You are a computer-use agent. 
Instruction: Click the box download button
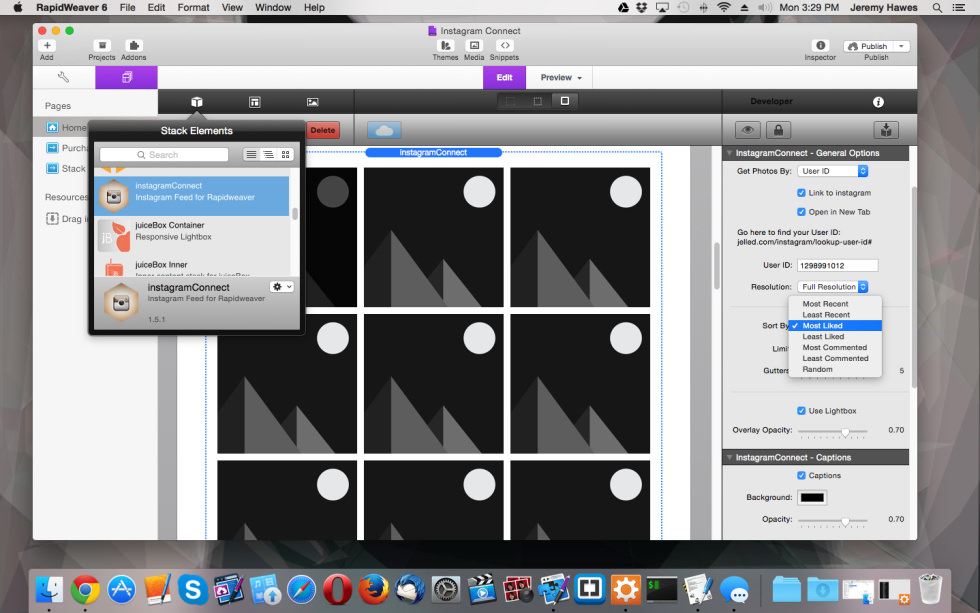886,130
